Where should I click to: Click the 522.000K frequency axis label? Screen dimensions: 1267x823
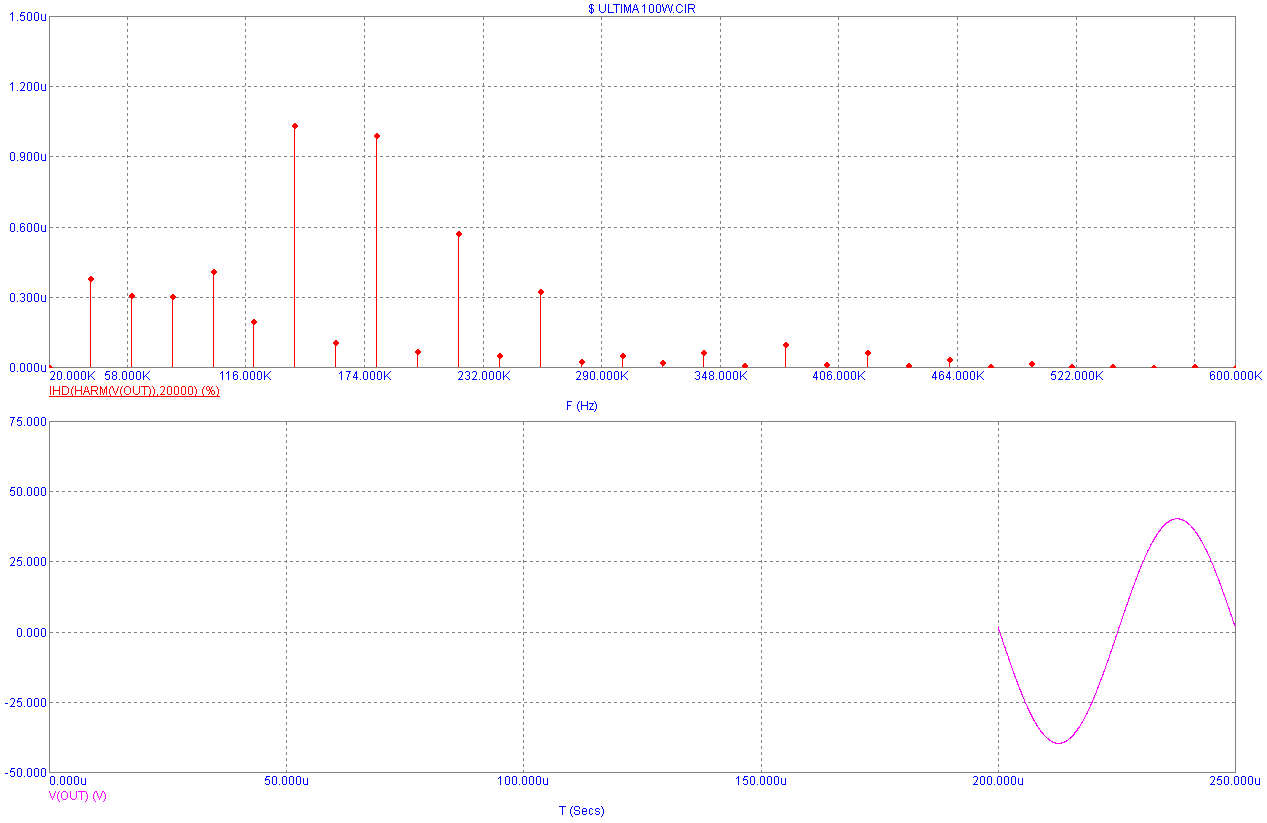click(1076, 376)
